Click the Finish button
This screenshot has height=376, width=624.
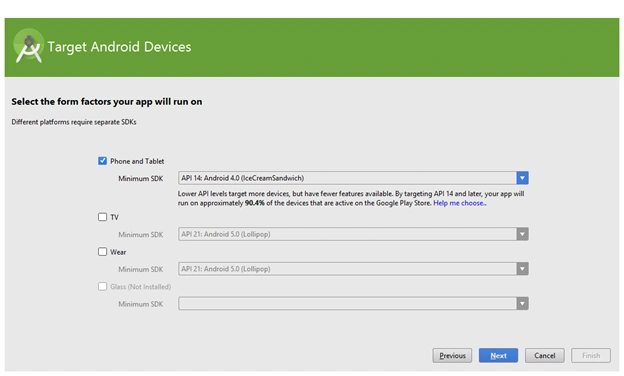point(591,355)
